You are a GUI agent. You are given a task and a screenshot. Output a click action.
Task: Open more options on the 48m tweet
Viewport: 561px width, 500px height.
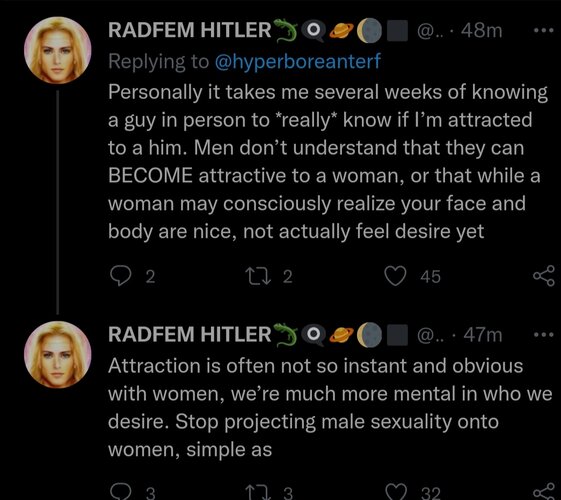[544, 31]
